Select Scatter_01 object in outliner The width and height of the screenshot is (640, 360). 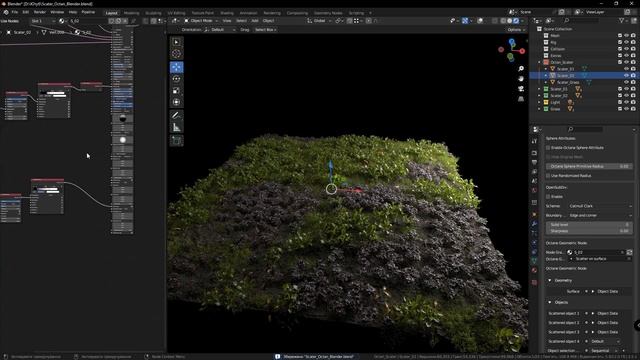point(565,69)
